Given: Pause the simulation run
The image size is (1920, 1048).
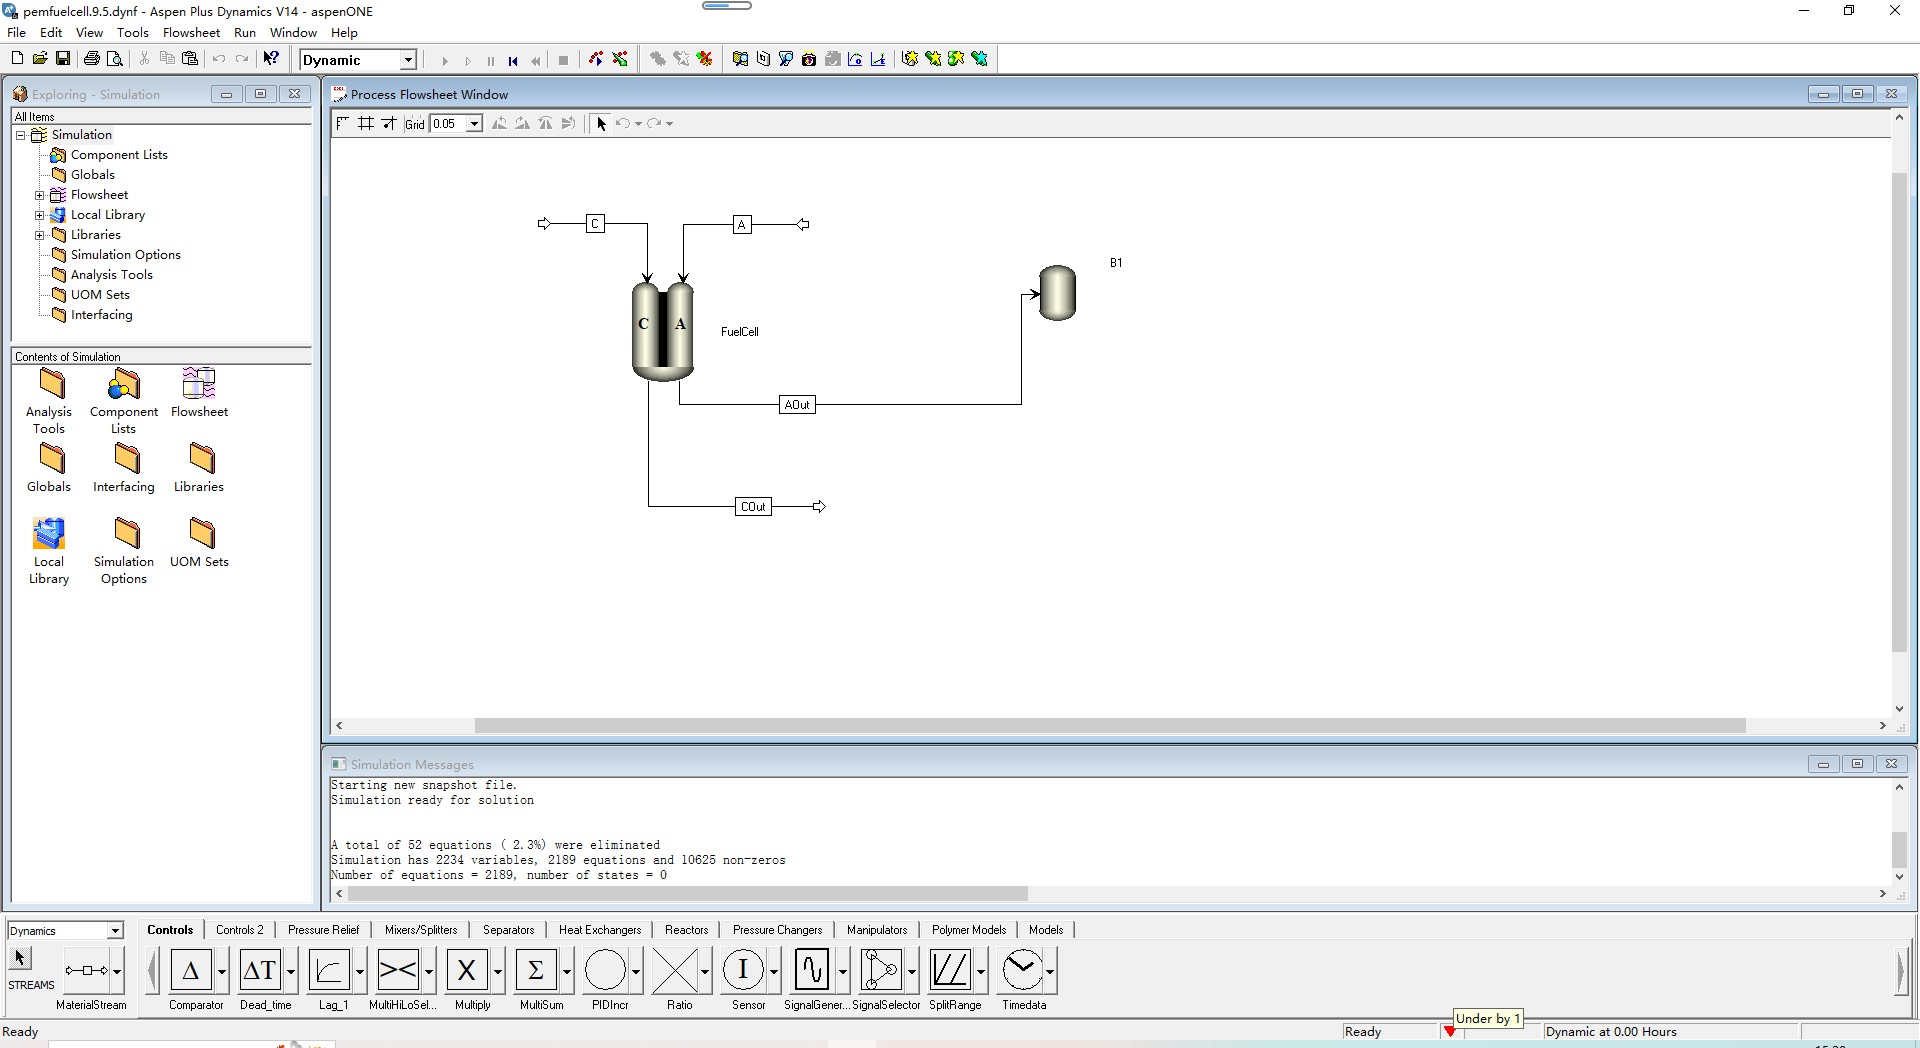Looking at the screenshot, I should point(490,61).
